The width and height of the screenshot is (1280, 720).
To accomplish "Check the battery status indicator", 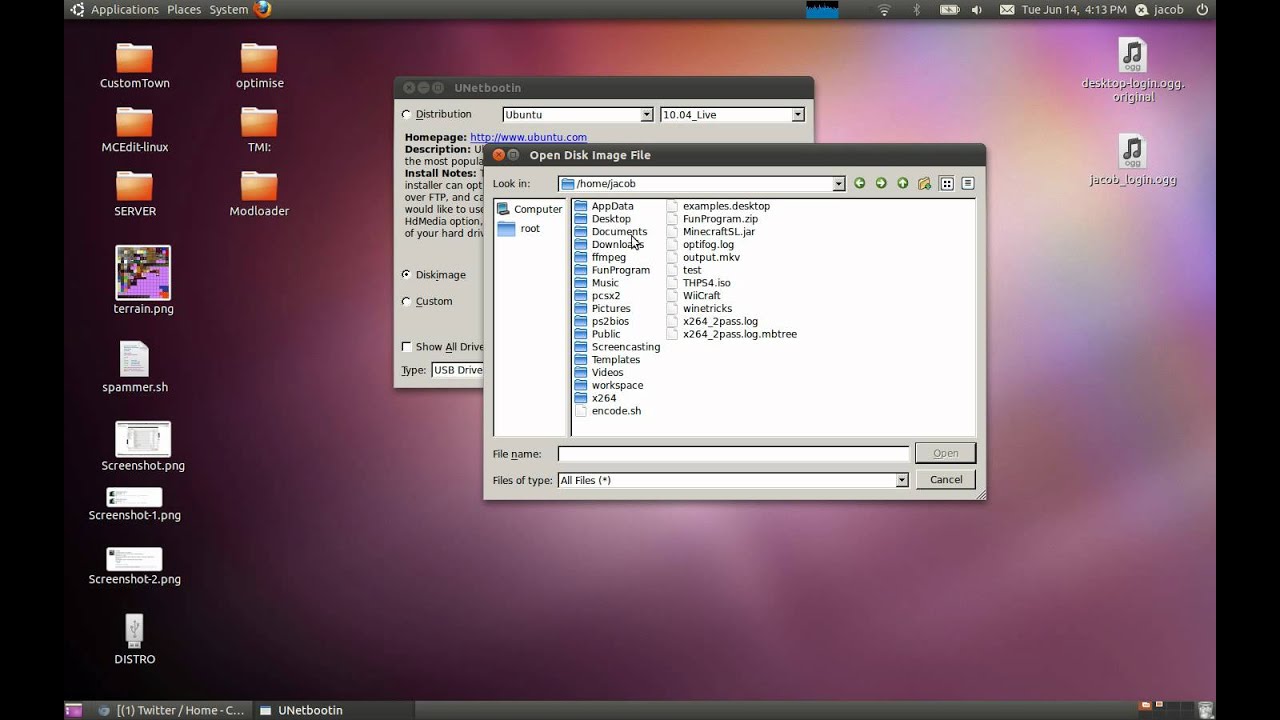I will [949, 9].
